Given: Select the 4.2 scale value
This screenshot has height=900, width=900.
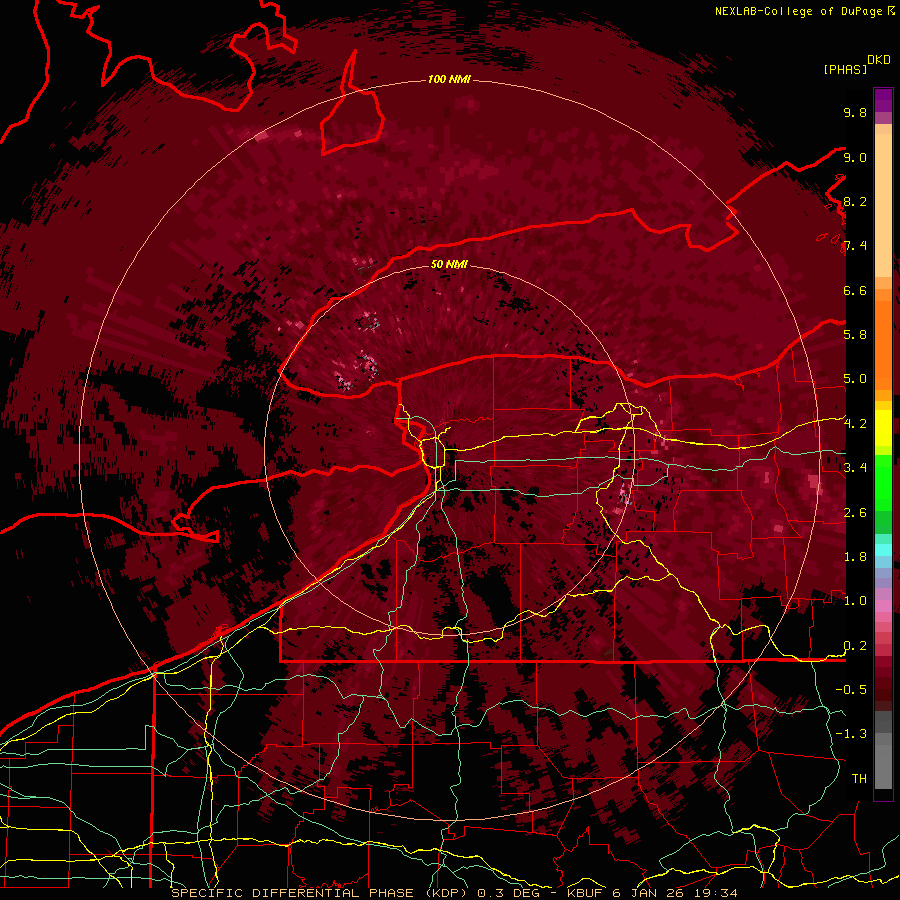Looking at the screenshot, I should point(855,424).
